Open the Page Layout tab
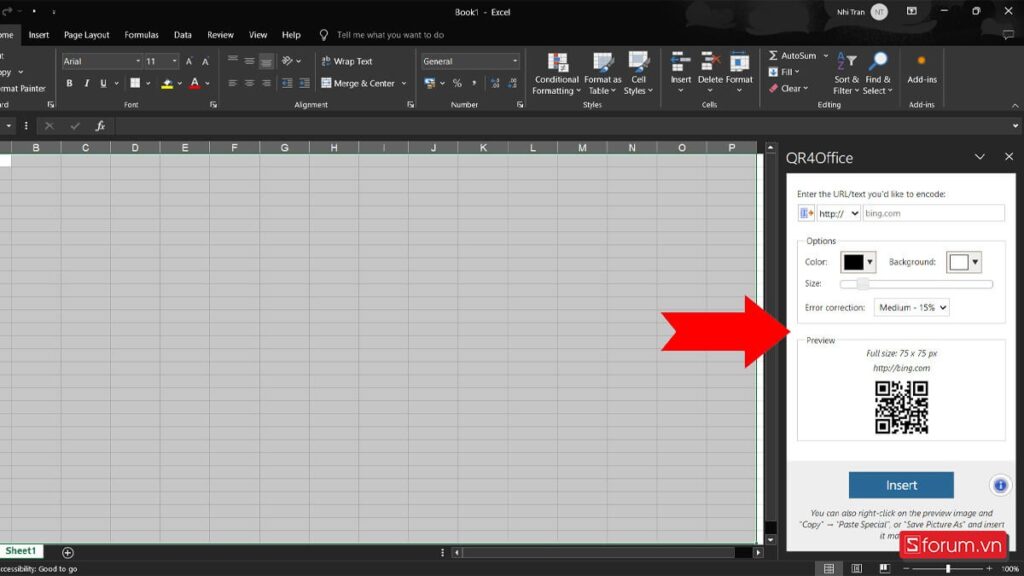Viewport: 1024px width, 576px height. [86, 35]
